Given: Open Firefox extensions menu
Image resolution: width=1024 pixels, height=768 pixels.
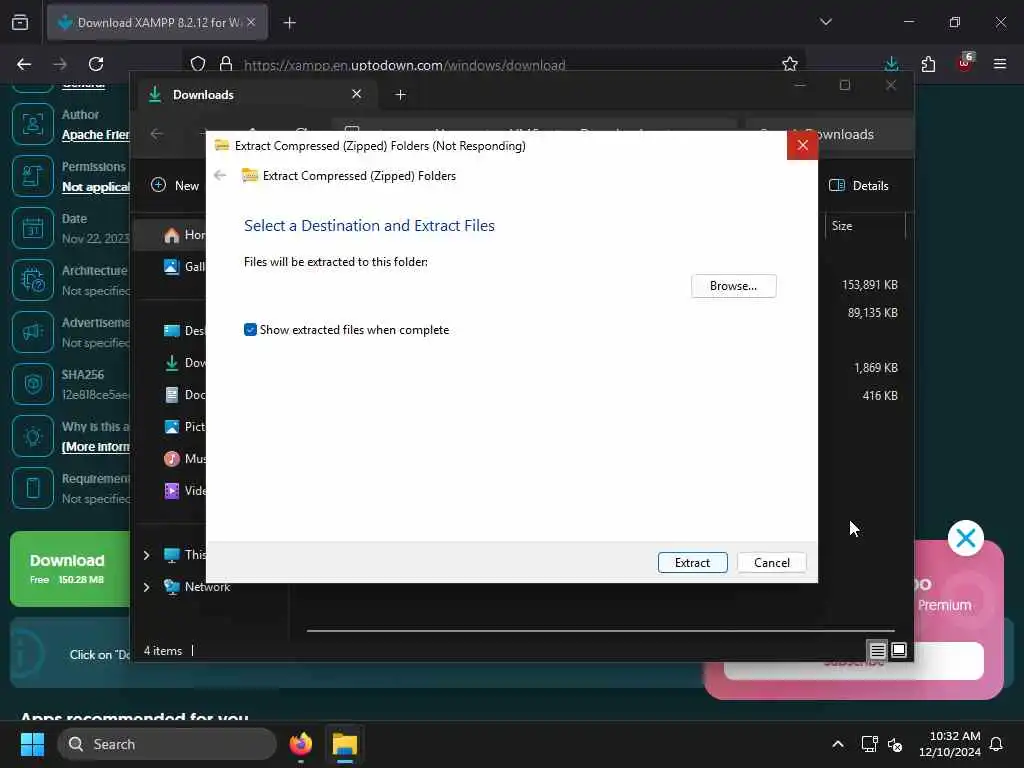Looking at the screenshot, I should click(x=928, y=64).
